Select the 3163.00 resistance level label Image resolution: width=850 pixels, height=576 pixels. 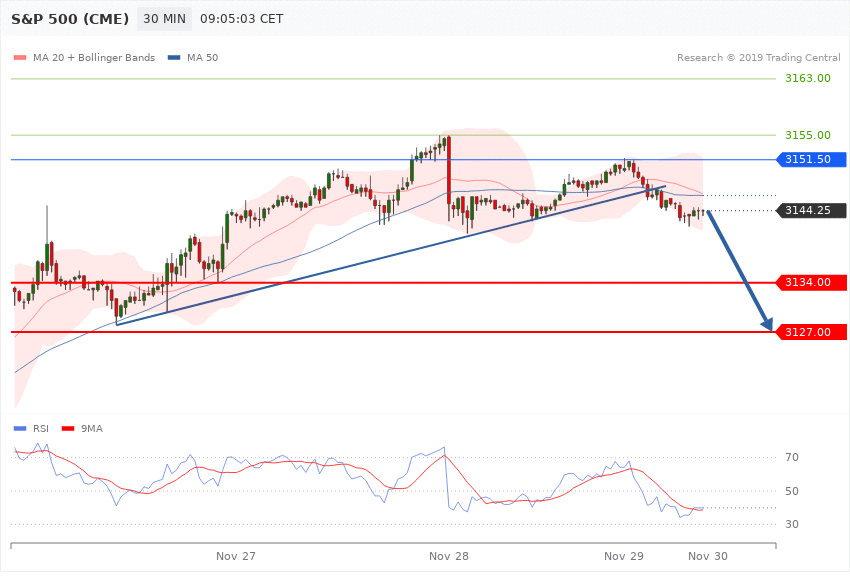coord(808,78)
